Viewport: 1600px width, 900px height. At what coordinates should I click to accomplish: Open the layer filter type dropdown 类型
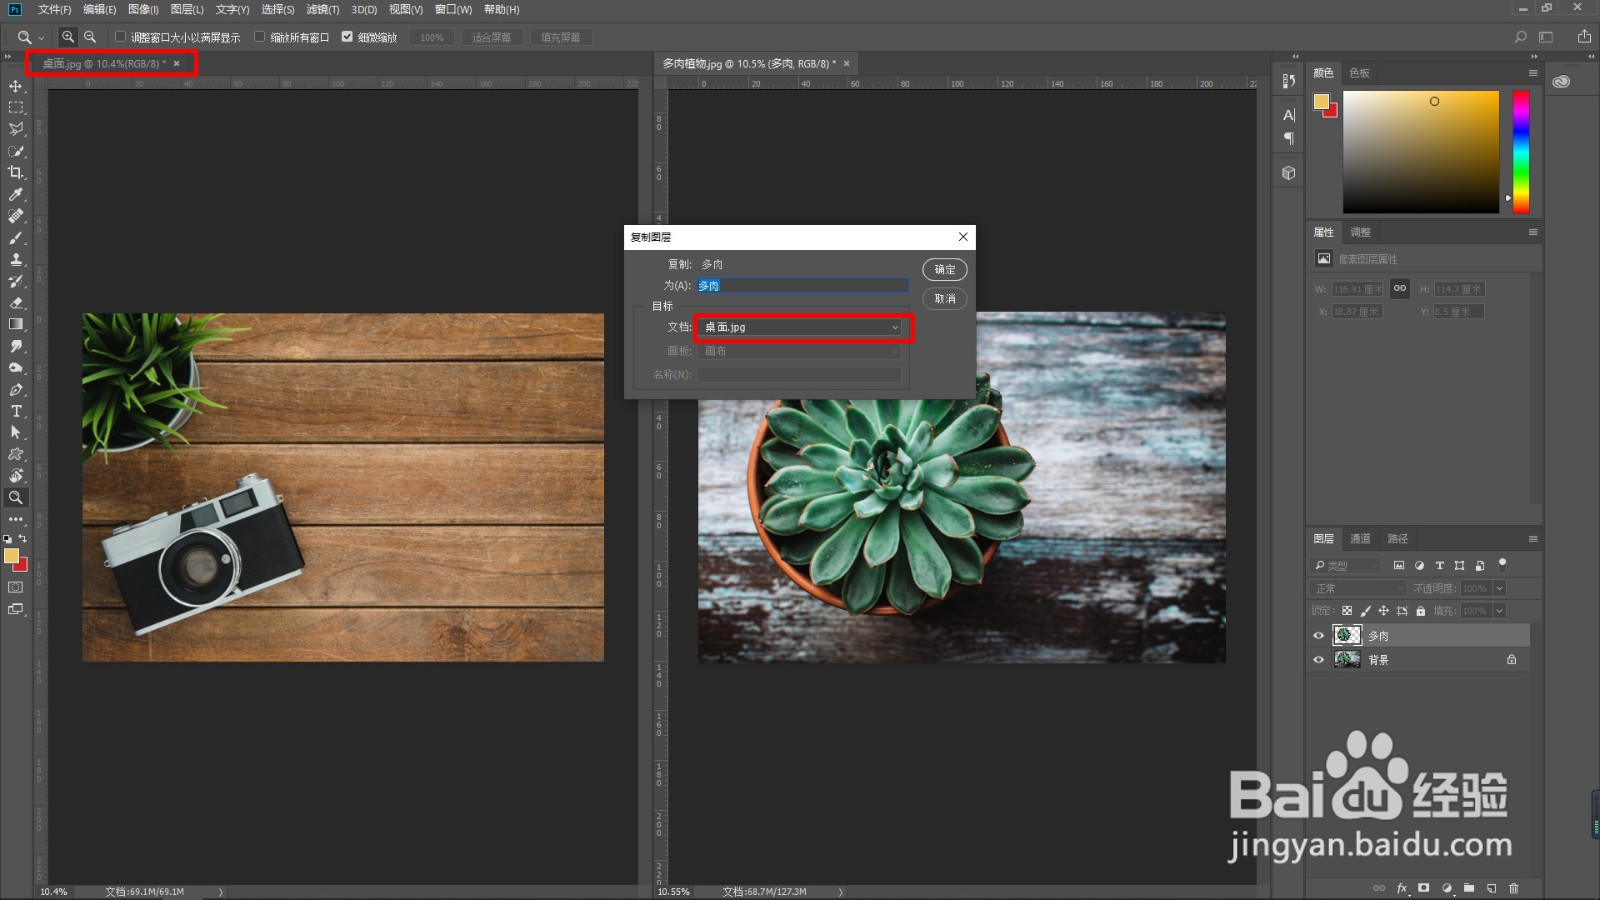[x=1346, y=565]
